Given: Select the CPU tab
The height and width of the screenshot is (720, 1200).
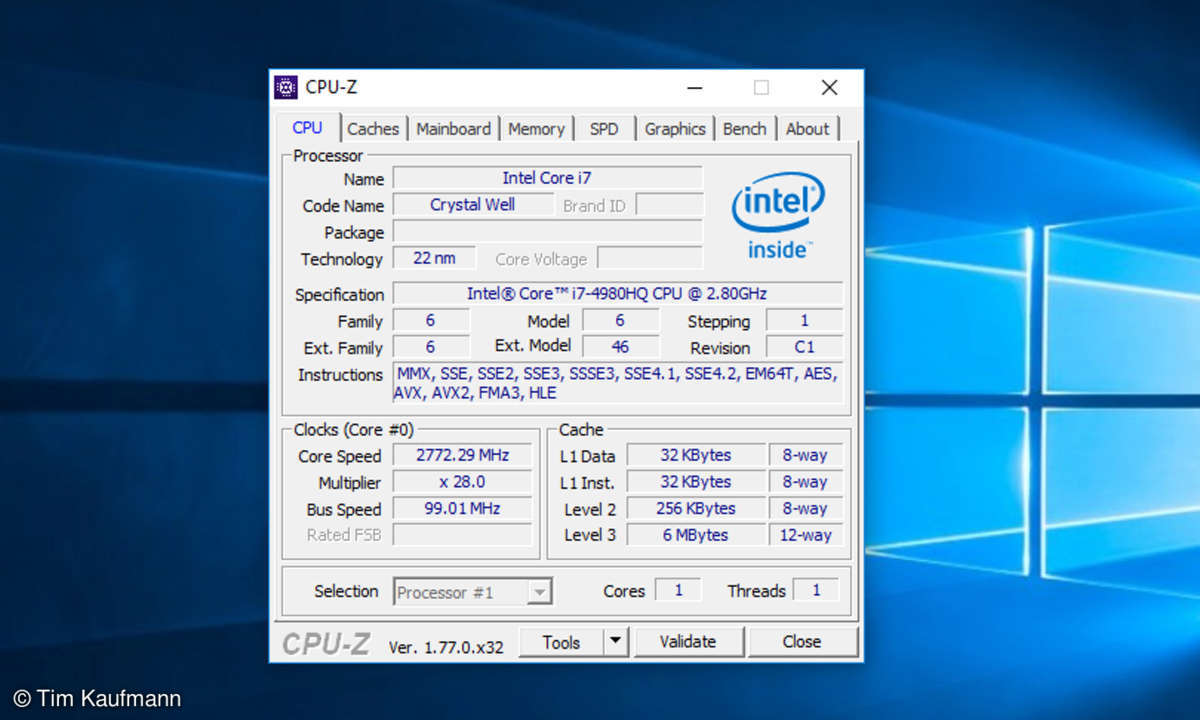Looking at the screenshot, I should click(x=307, y=128).
